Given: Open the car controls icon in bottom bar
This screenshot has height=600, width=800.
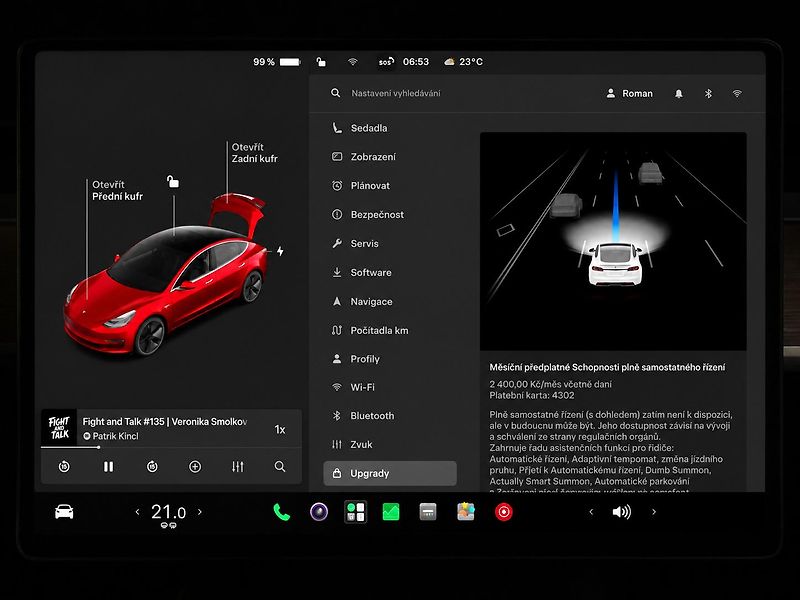Looking at the screenshot, I should [x=64, y=511].
